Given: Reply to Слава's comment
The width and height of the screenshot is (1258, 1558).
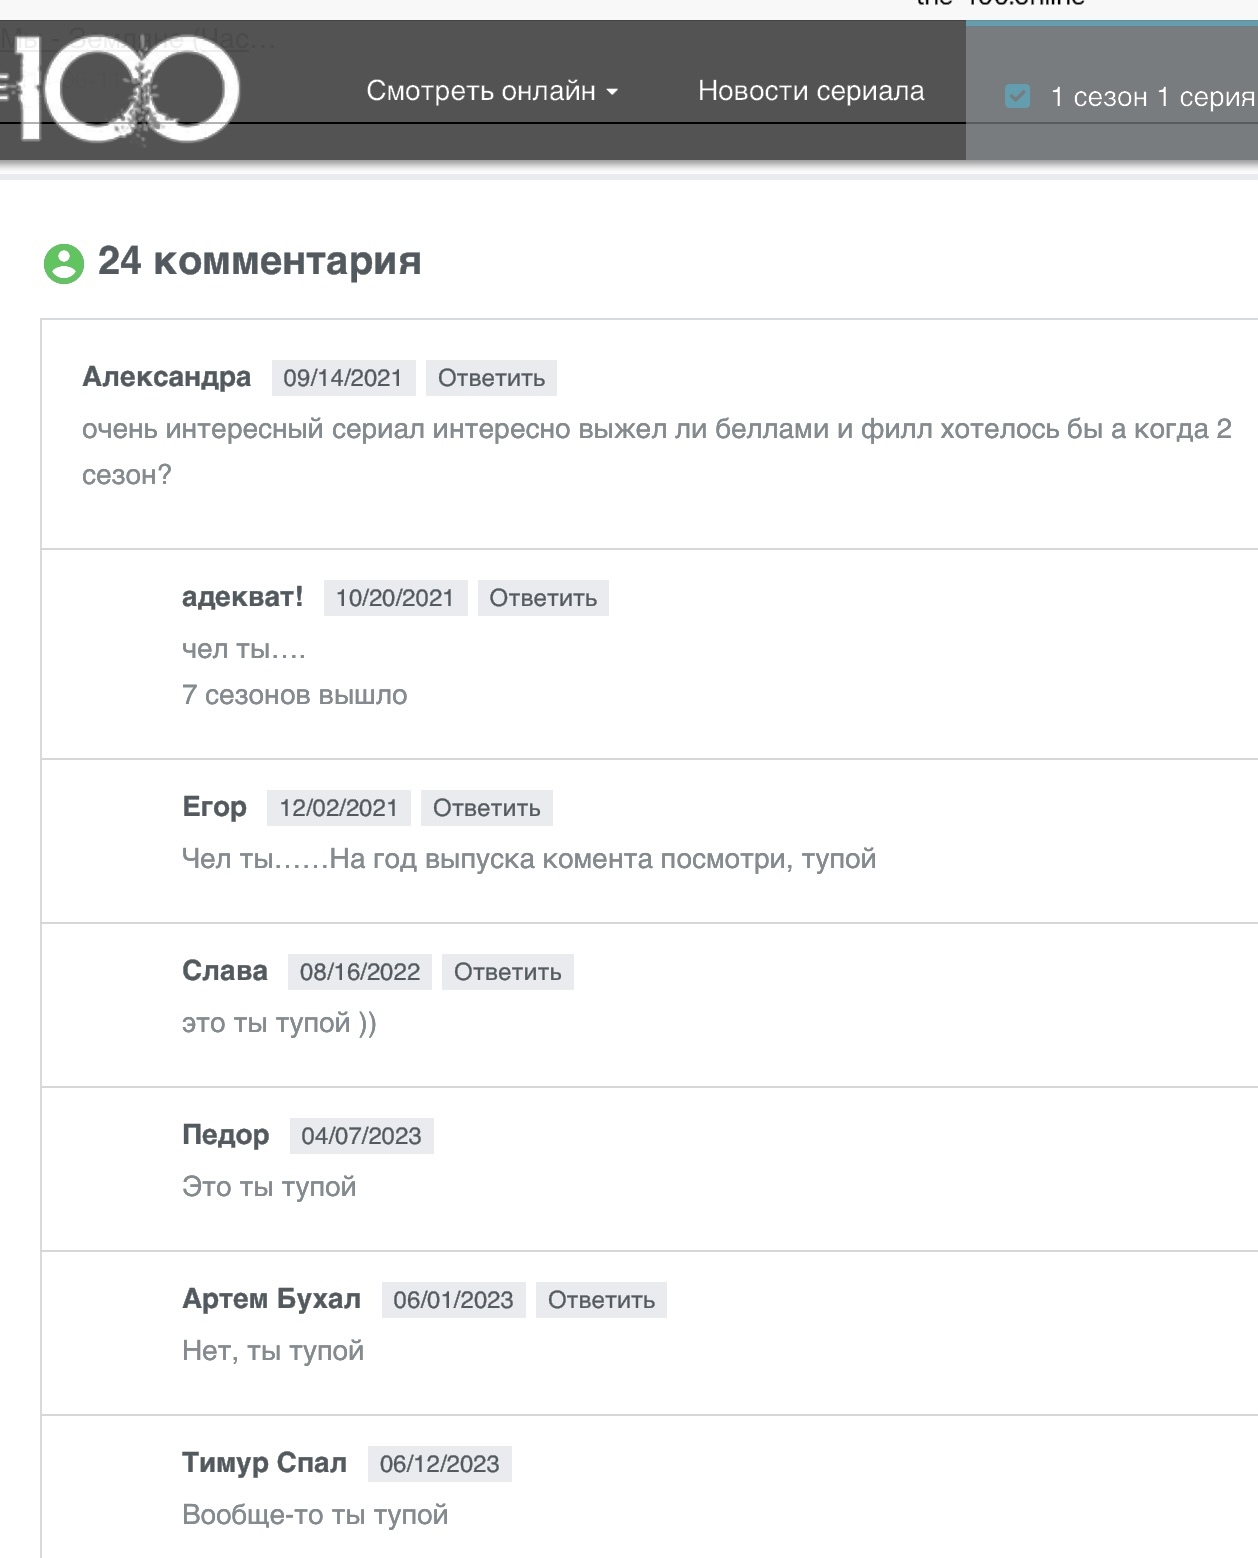Looking at the screenshot, I should pos(508,972).
